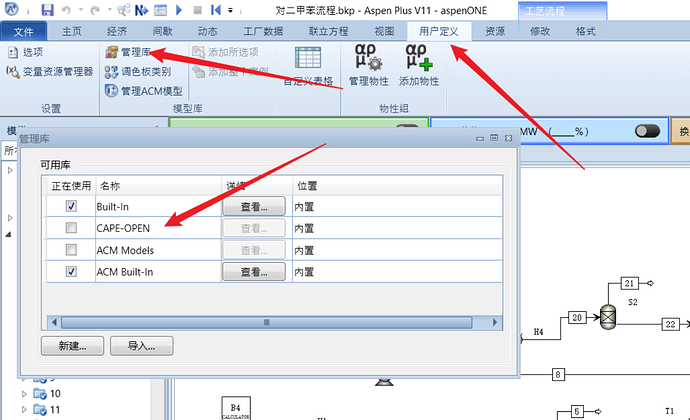This screenshot has width=690, height=420.
Task: Switch to the 联立方程 ribbon tab
Action: click(328, 31)
